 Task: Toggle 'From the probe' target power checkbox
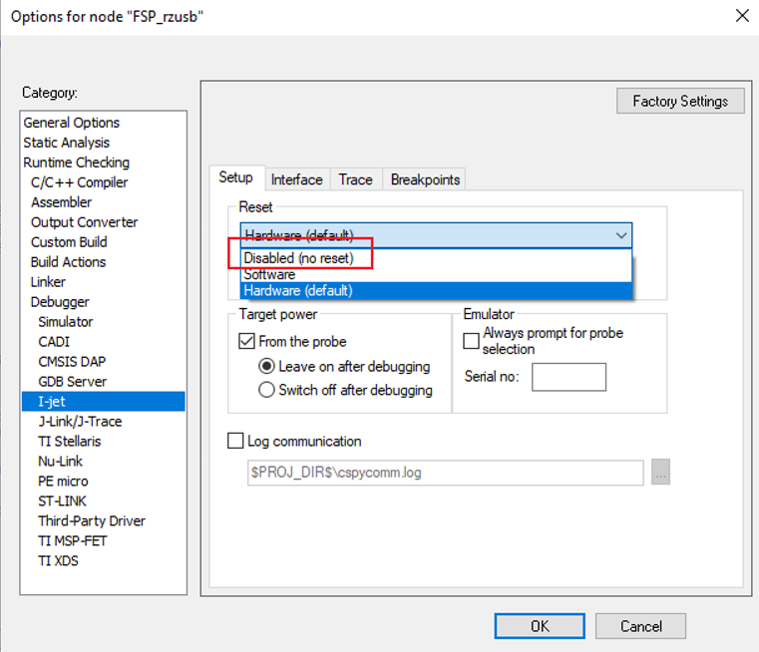[x=247, y=342]
